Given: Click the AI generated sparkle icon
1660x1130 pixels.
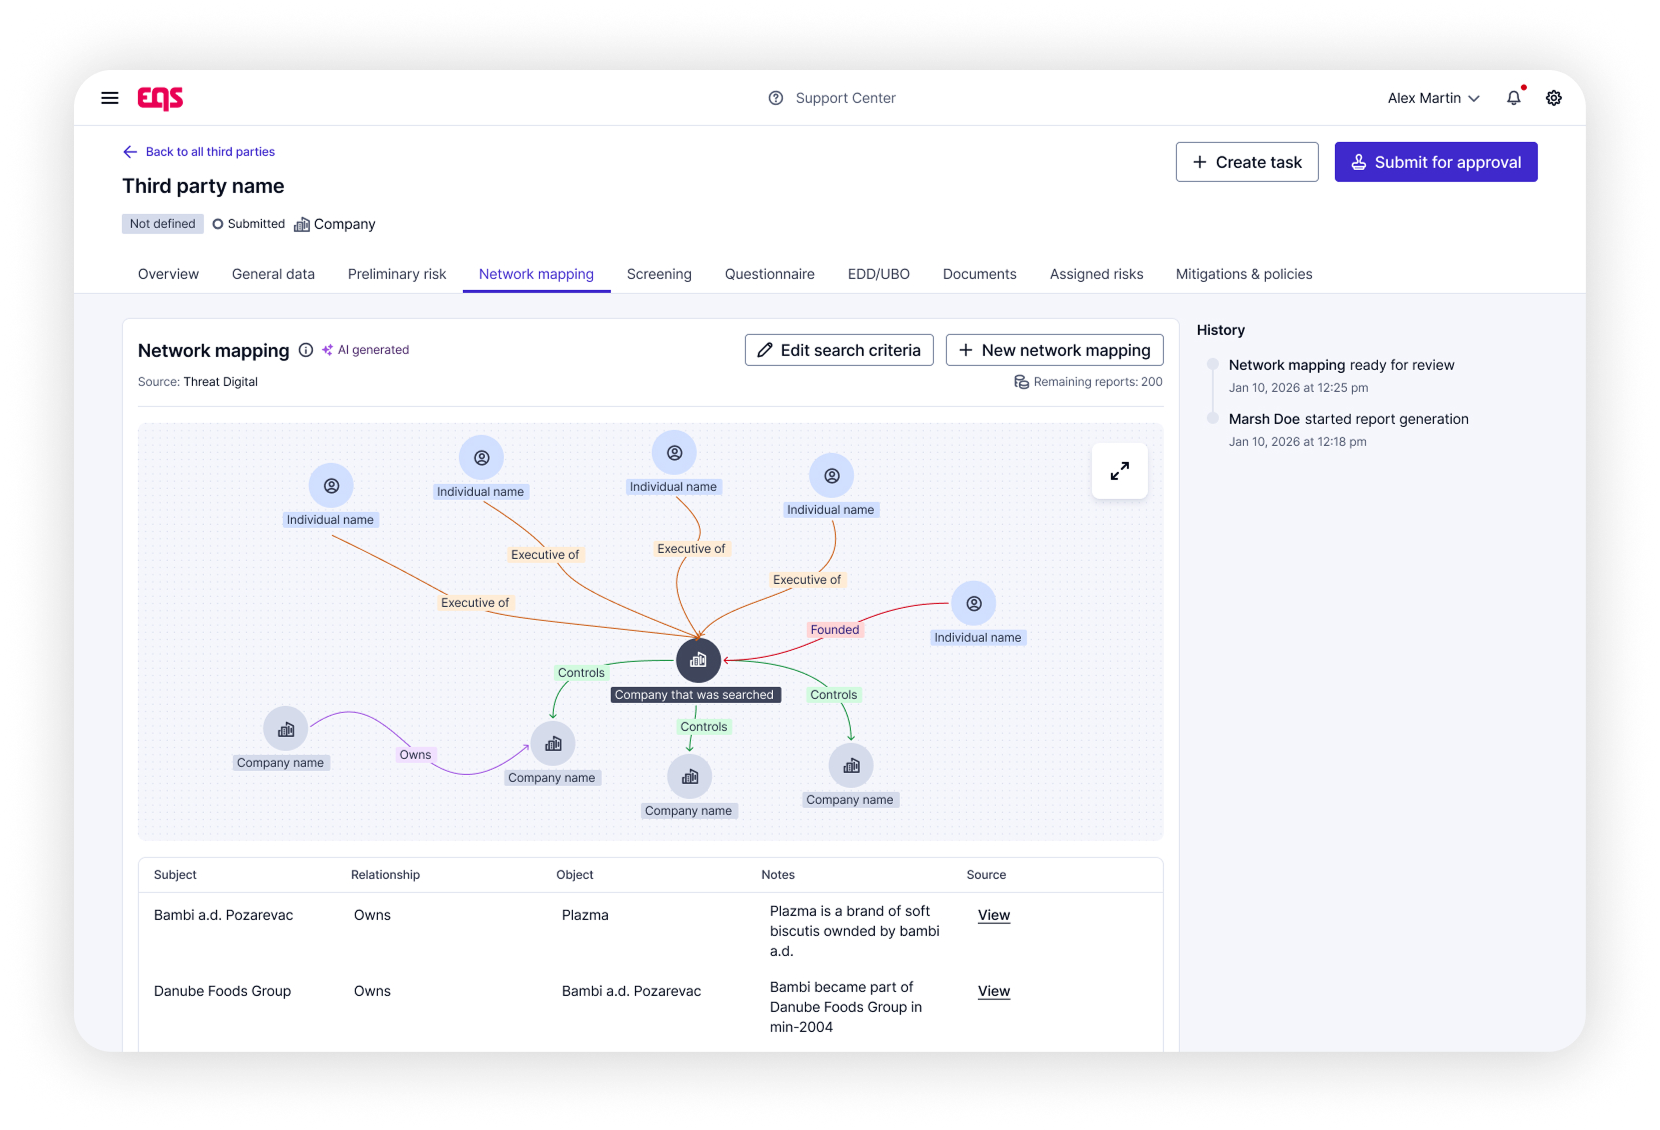Looking at the screenshot, I should click(x=327, y=350).
